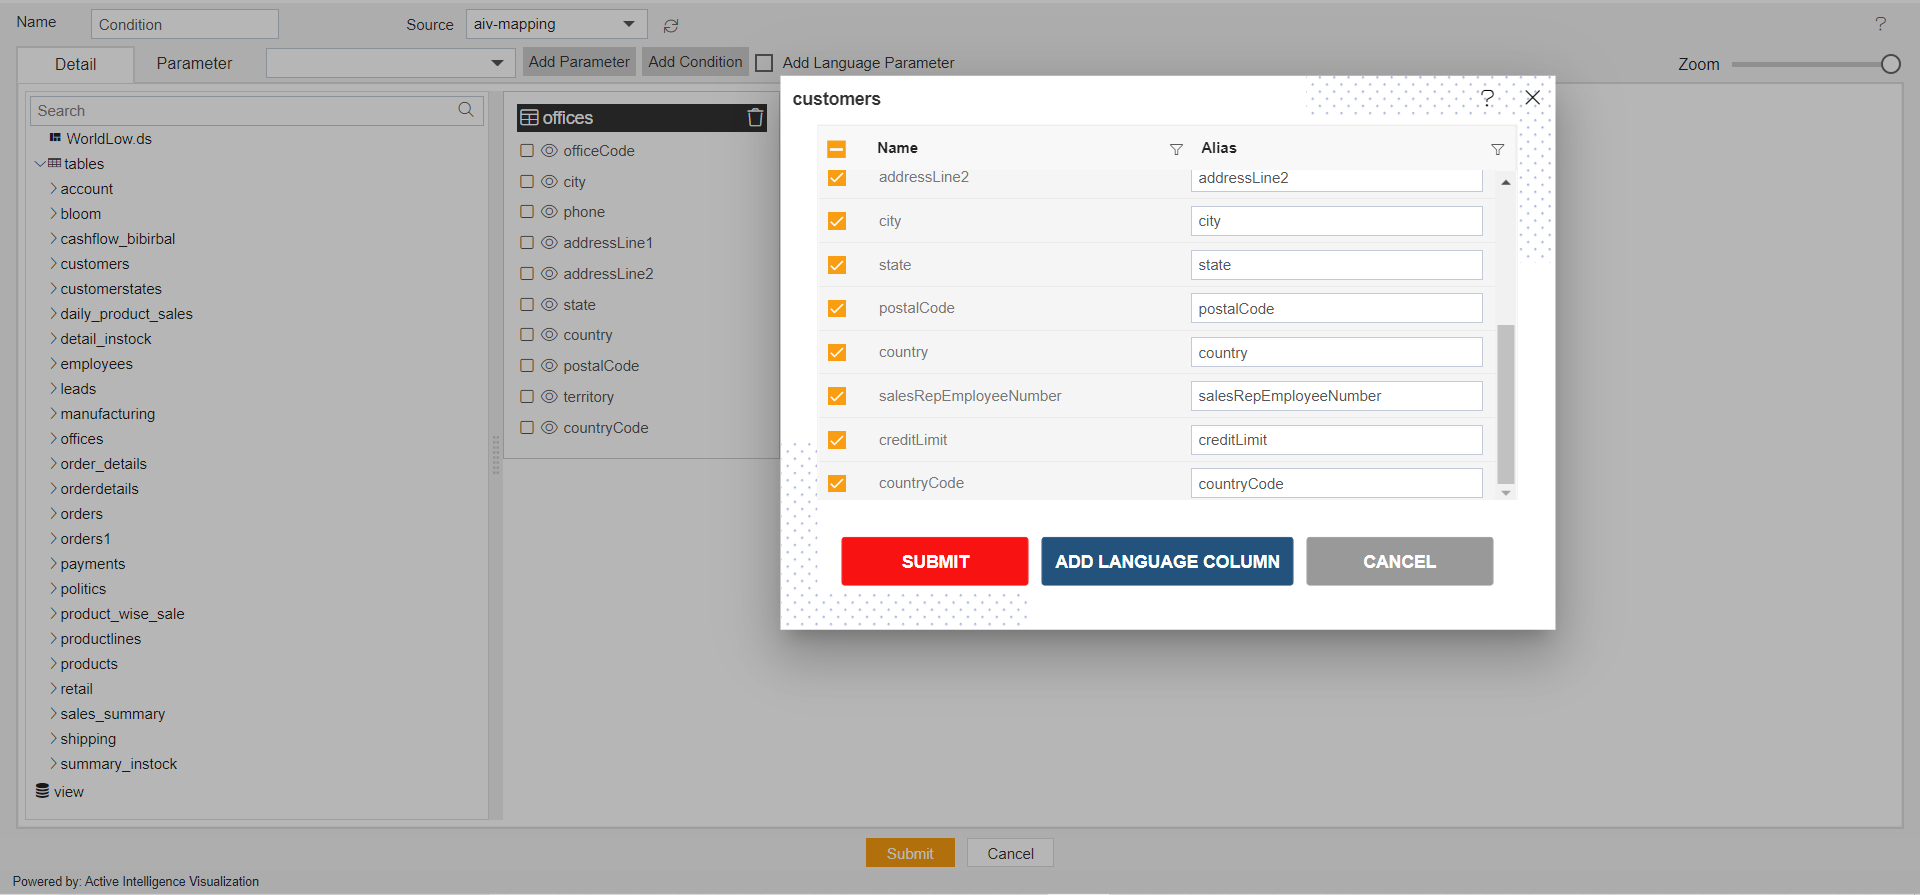1920x895 pixels.
Task: Expand the account table node
Action: click(x=53, y=188)
